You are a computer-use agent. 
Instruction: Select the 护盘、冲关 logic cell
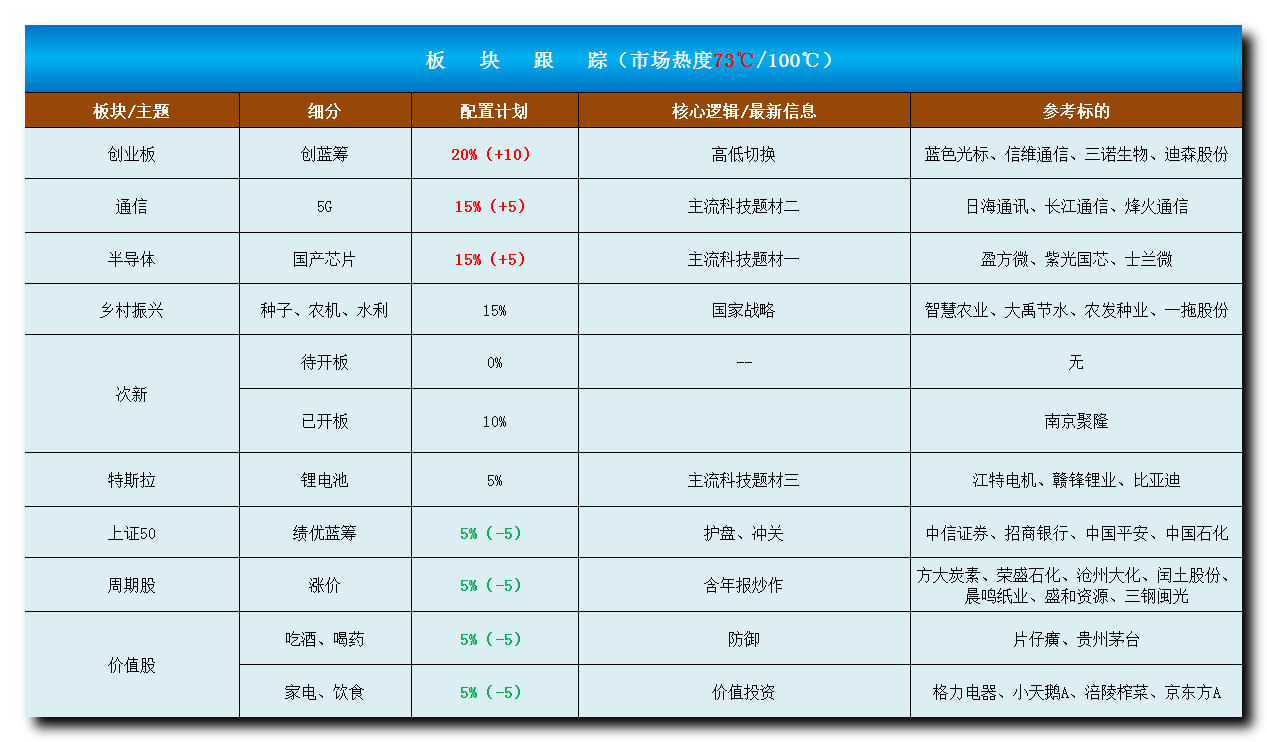pyautogui.click(x=744, y=533)
